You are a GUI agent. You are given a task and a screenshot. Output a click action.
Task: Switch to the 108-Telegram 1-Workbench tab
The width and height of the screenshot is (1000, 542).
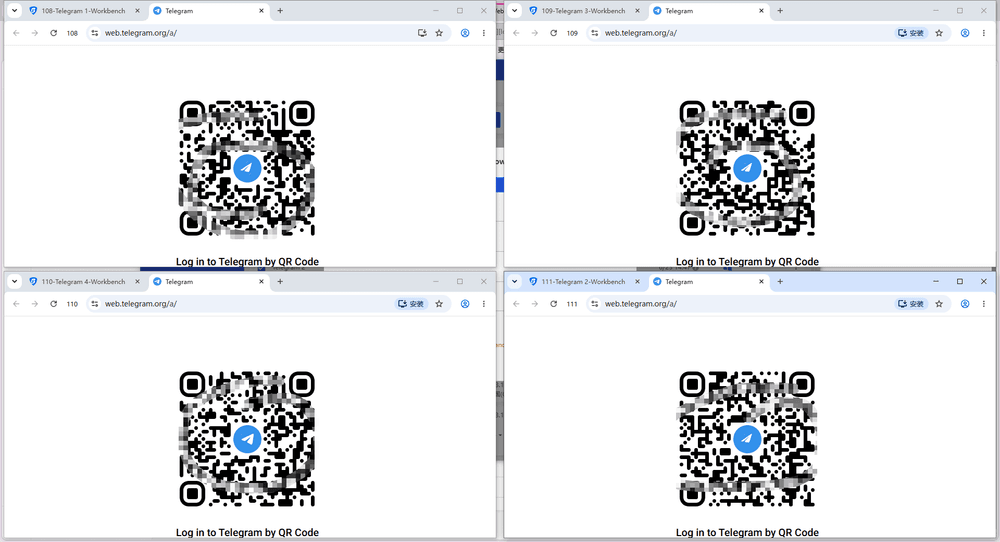tap(84, 11)
